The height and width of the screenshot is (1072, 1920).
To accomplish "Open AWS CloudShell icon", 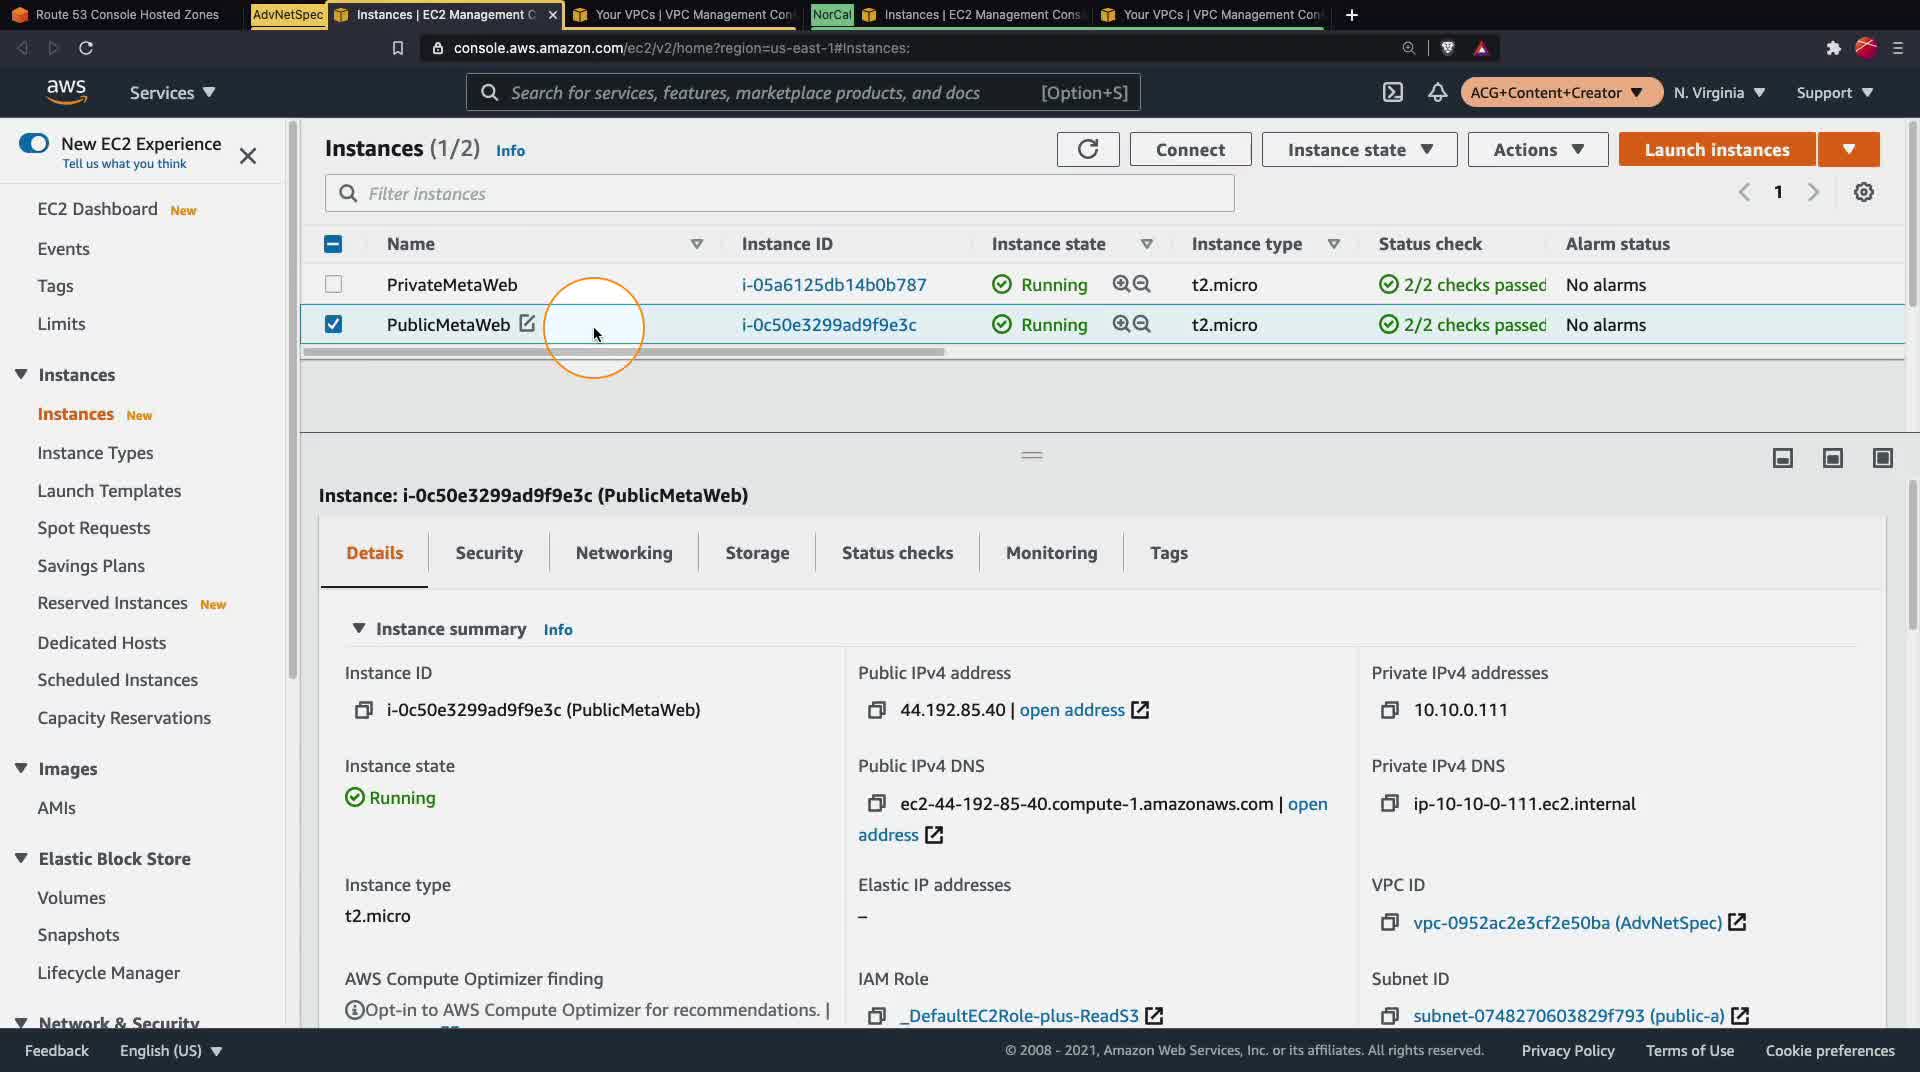I will click(1393, 92).
